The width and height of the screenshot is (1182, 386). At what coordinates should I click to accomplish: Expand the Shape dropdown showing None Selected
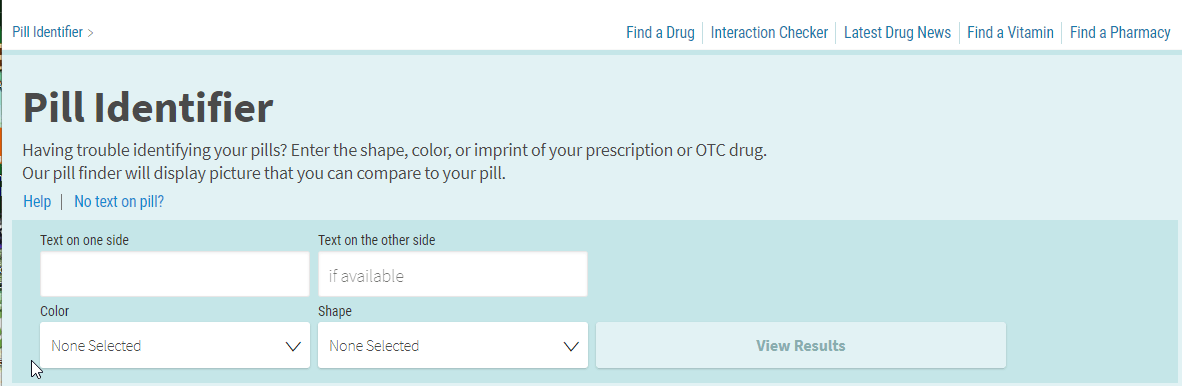coord(452,345)
